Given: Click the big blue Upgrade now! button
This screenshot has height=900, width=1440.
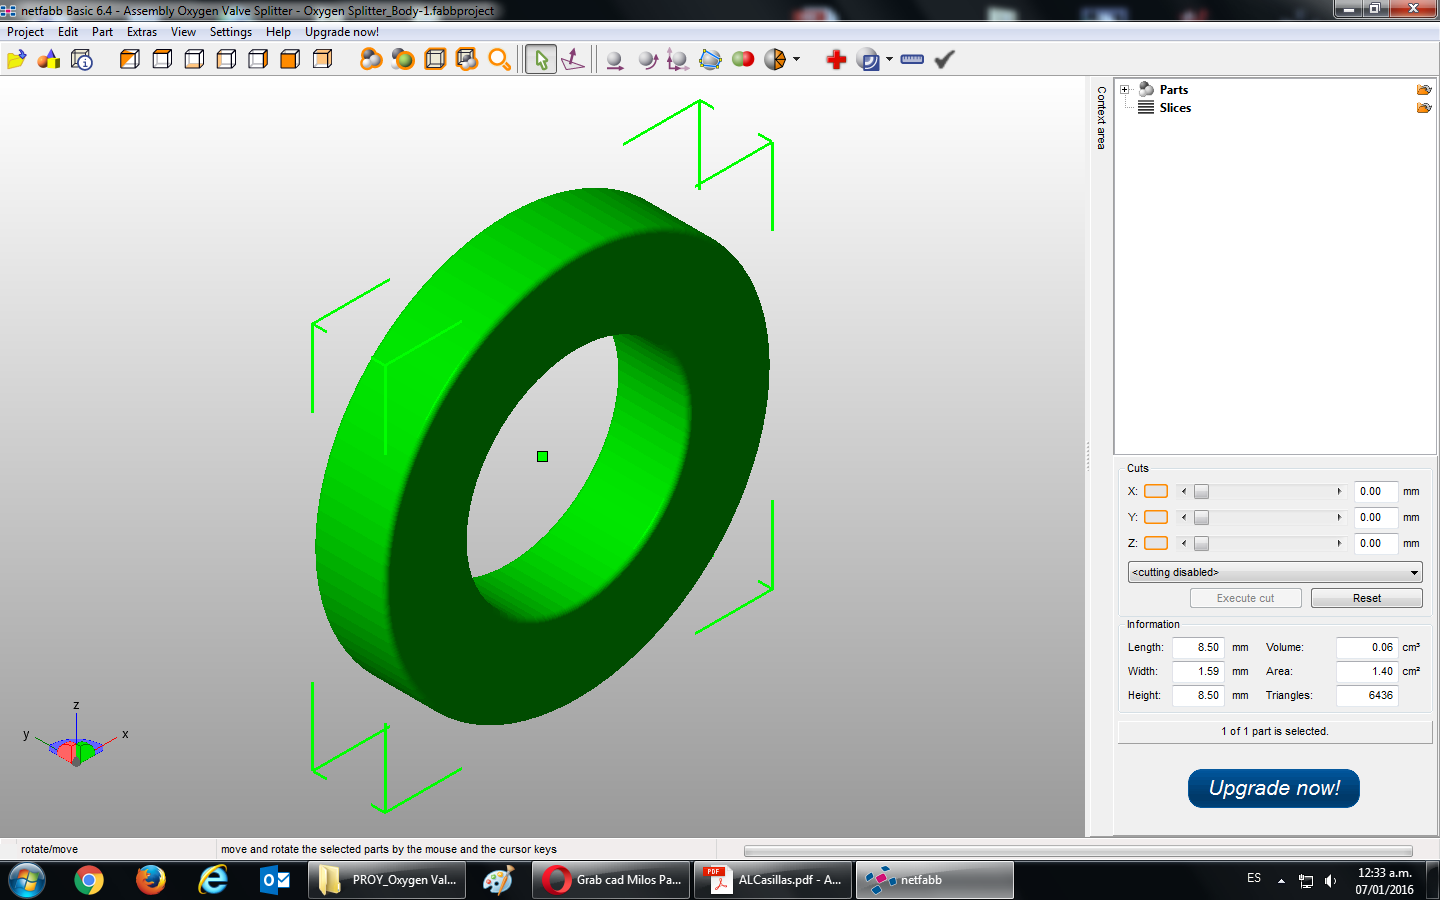Looking at the screenshot, I should click(1274, 788).
